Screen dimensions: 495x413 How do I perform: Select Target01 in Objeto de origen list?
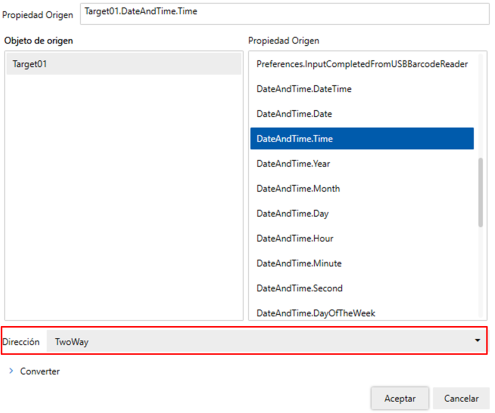124,64
